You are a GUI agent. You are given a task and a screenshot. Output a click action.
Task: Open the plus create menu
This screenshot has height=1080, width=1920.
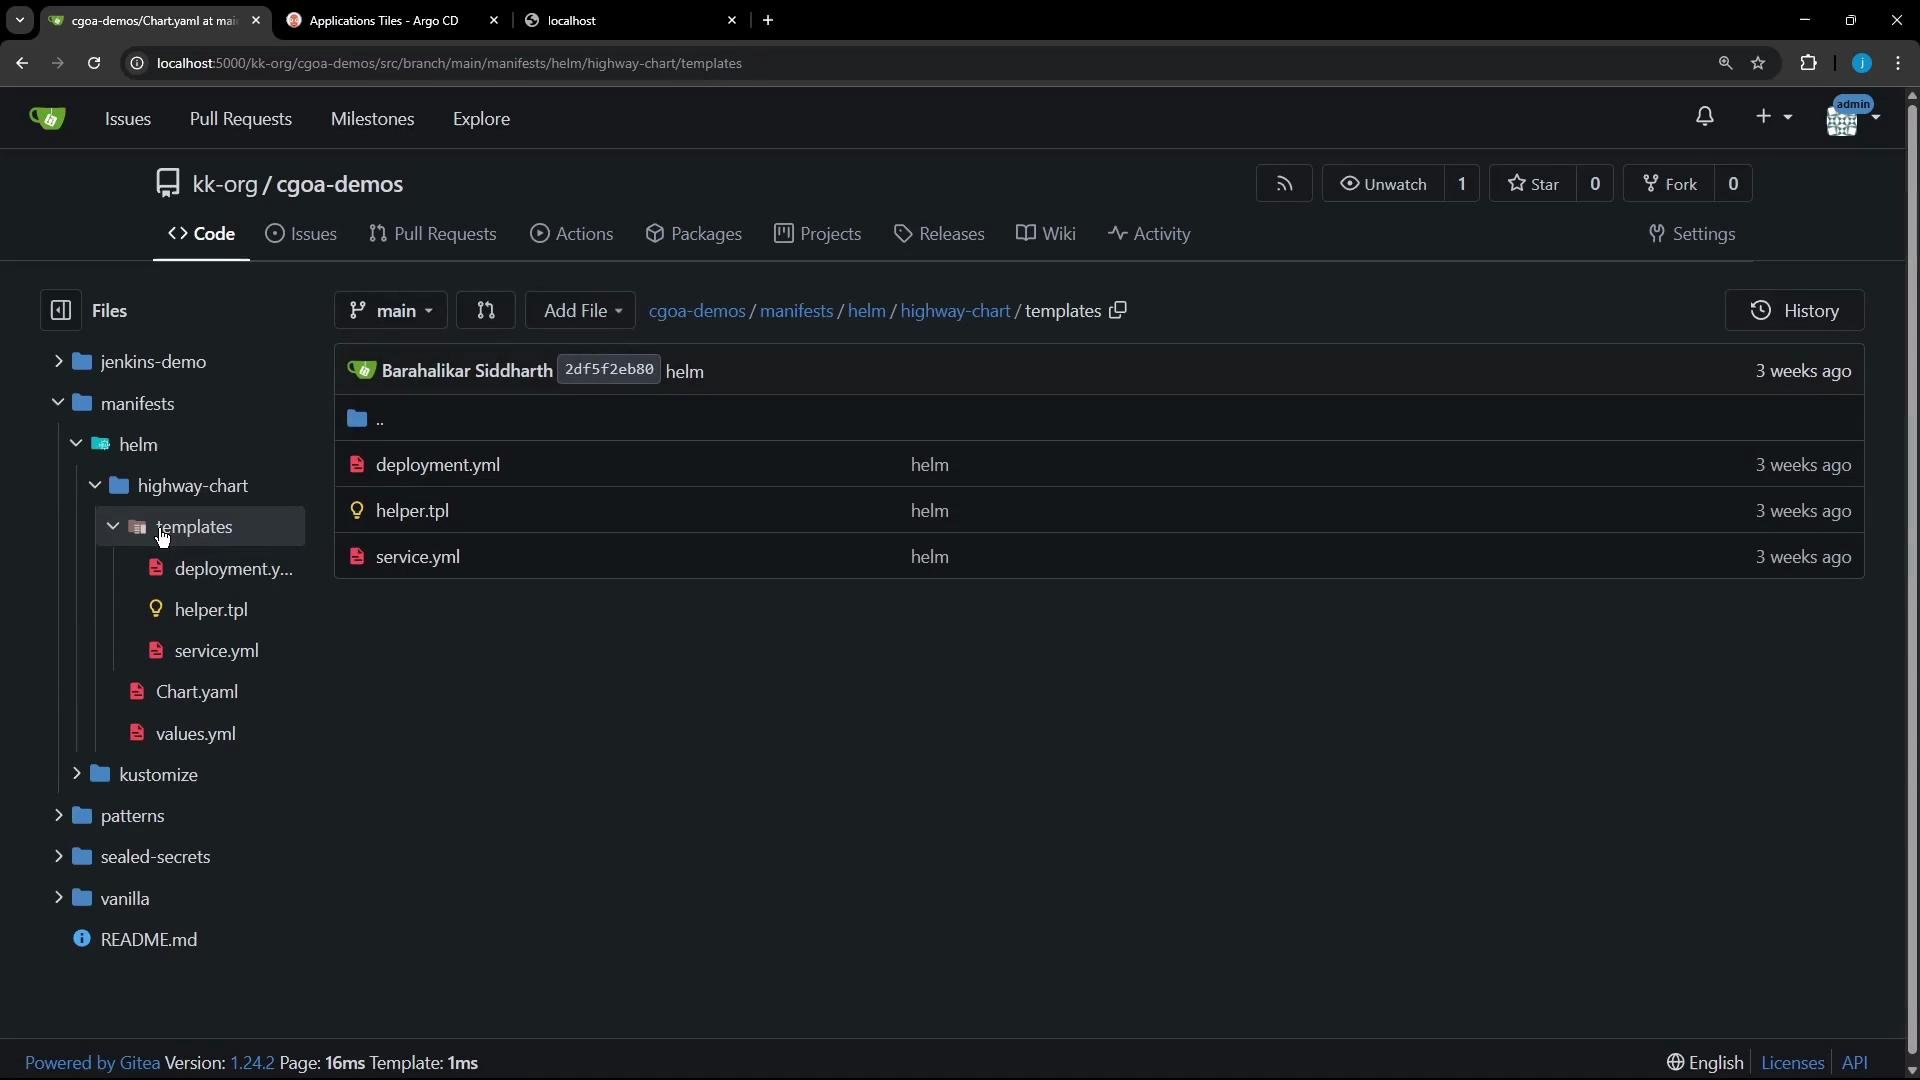point(1773,117)
